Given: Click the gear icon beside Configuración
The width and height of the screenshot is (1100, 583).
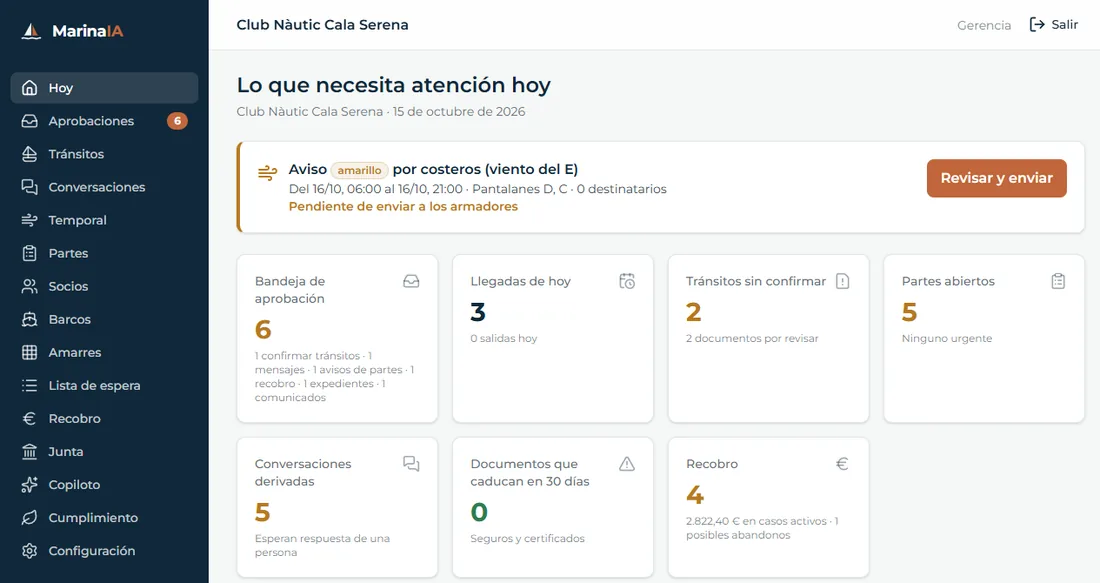Looking at the screenshot, I should coord(29,550).
